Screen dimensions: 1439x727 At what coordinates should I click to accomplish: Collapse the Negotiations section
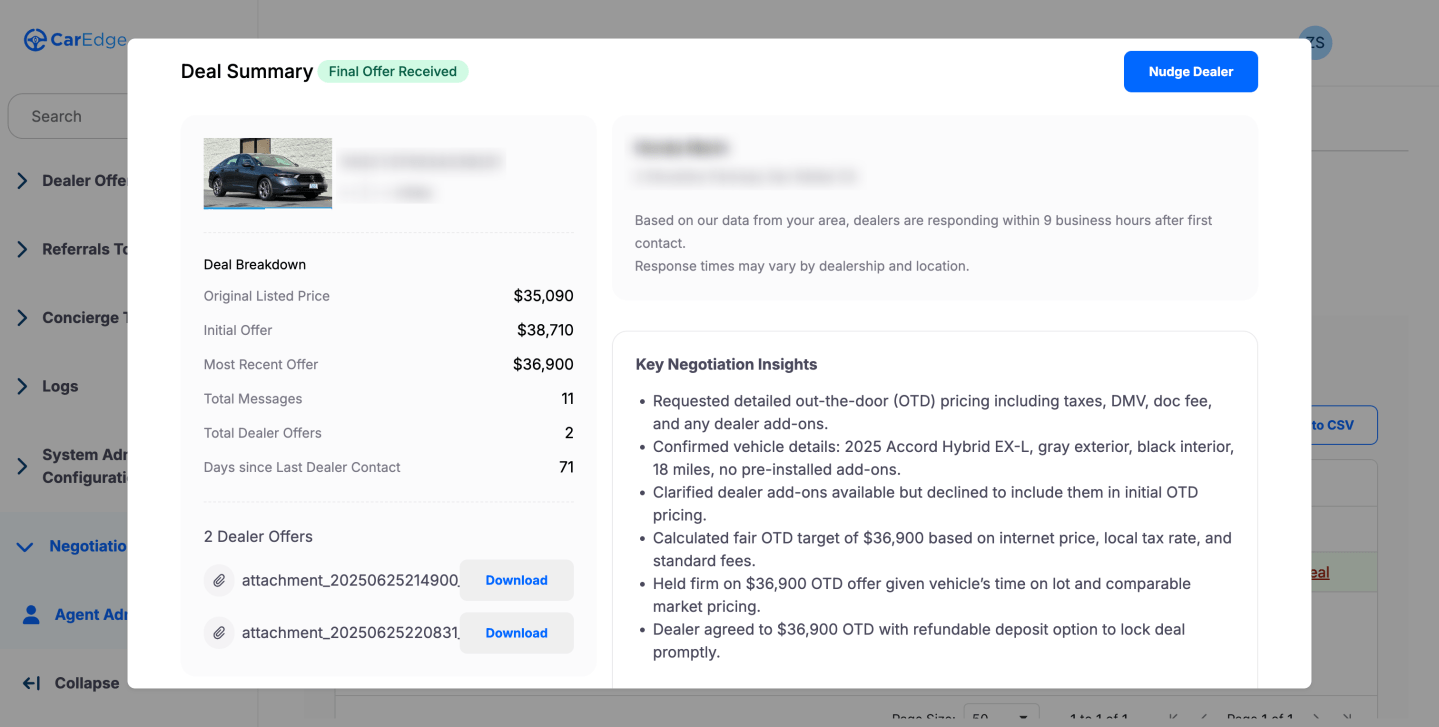(23, 546)
